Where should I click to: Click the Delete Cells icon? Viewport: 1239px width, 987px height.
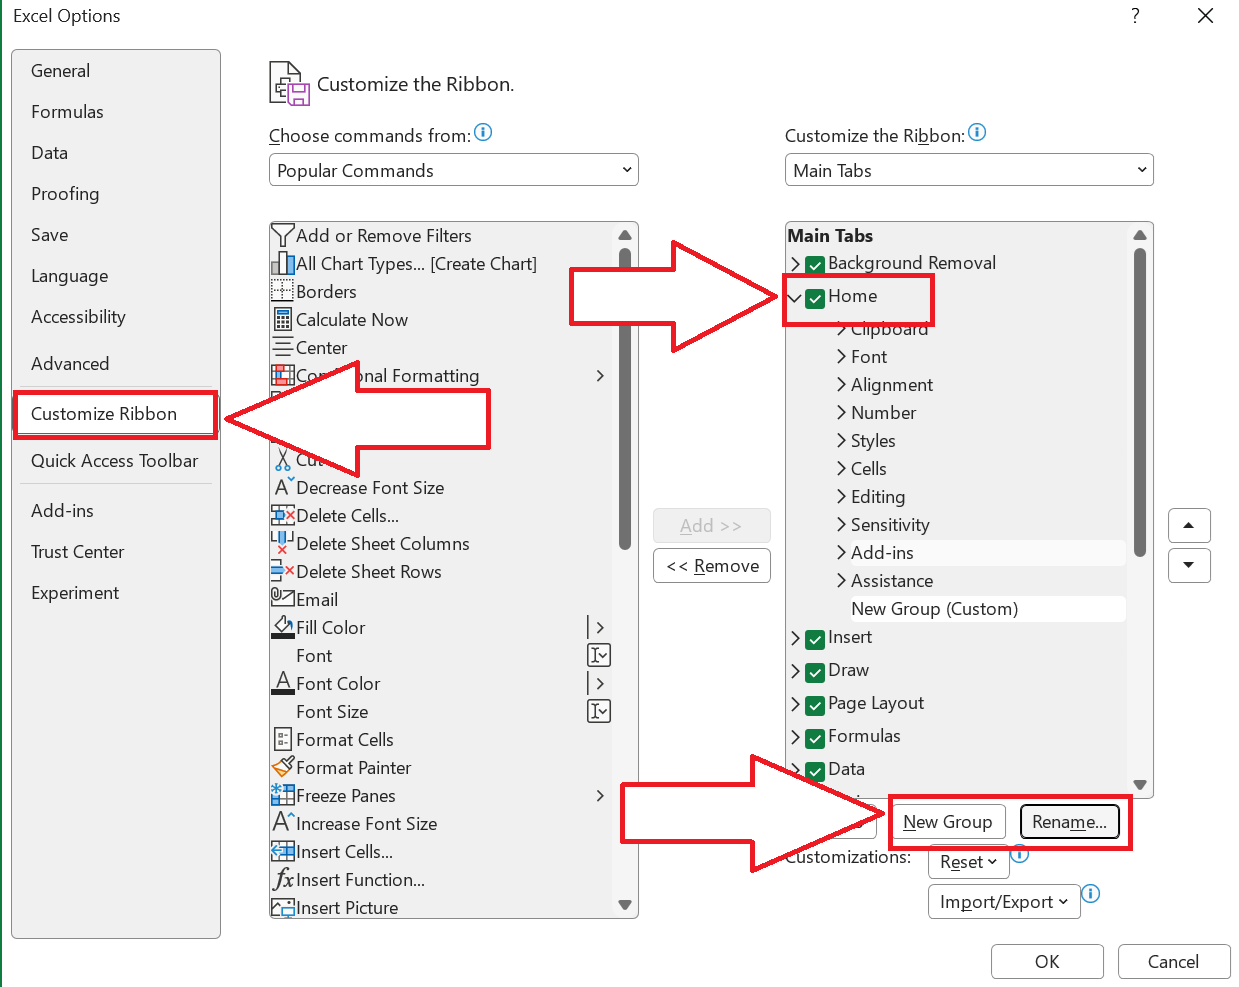[283, 515]
